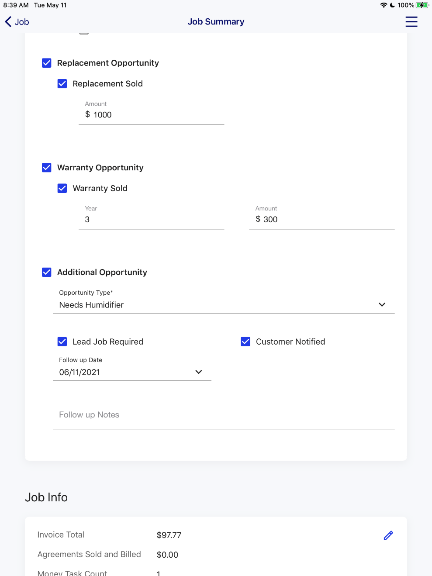432x576 pixels.
Task: Tap the Wi-Fi icon in status bar
Action: pyautogui.click(x=384, y=5)
